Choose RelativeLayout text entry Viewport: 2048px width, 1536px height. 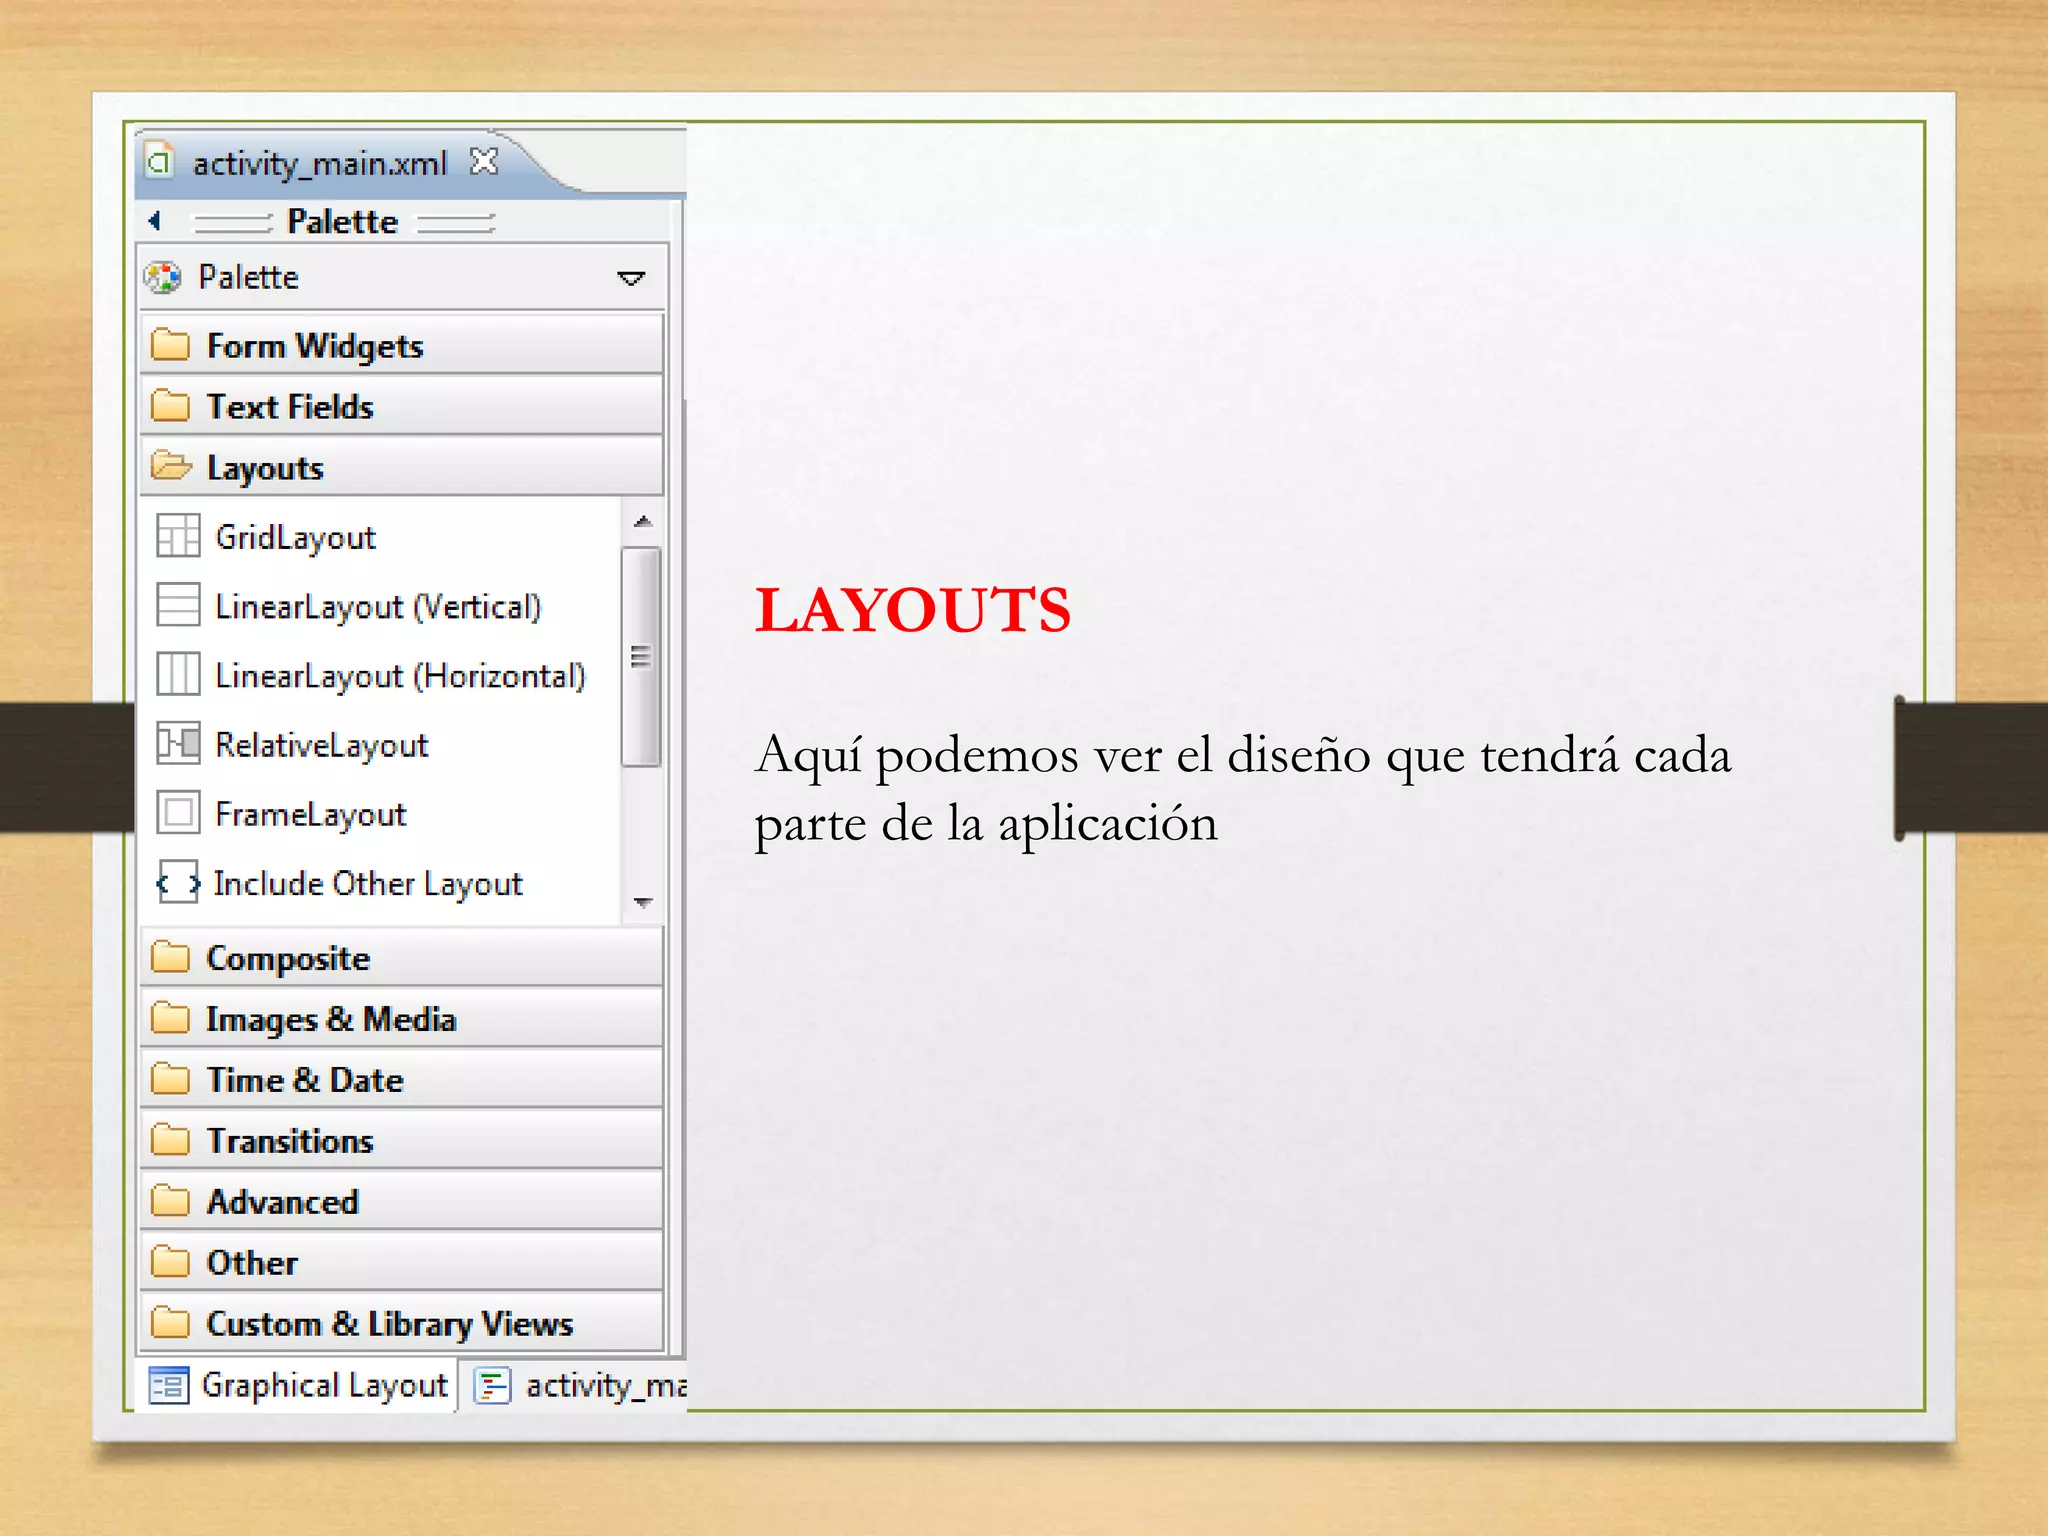322,744
